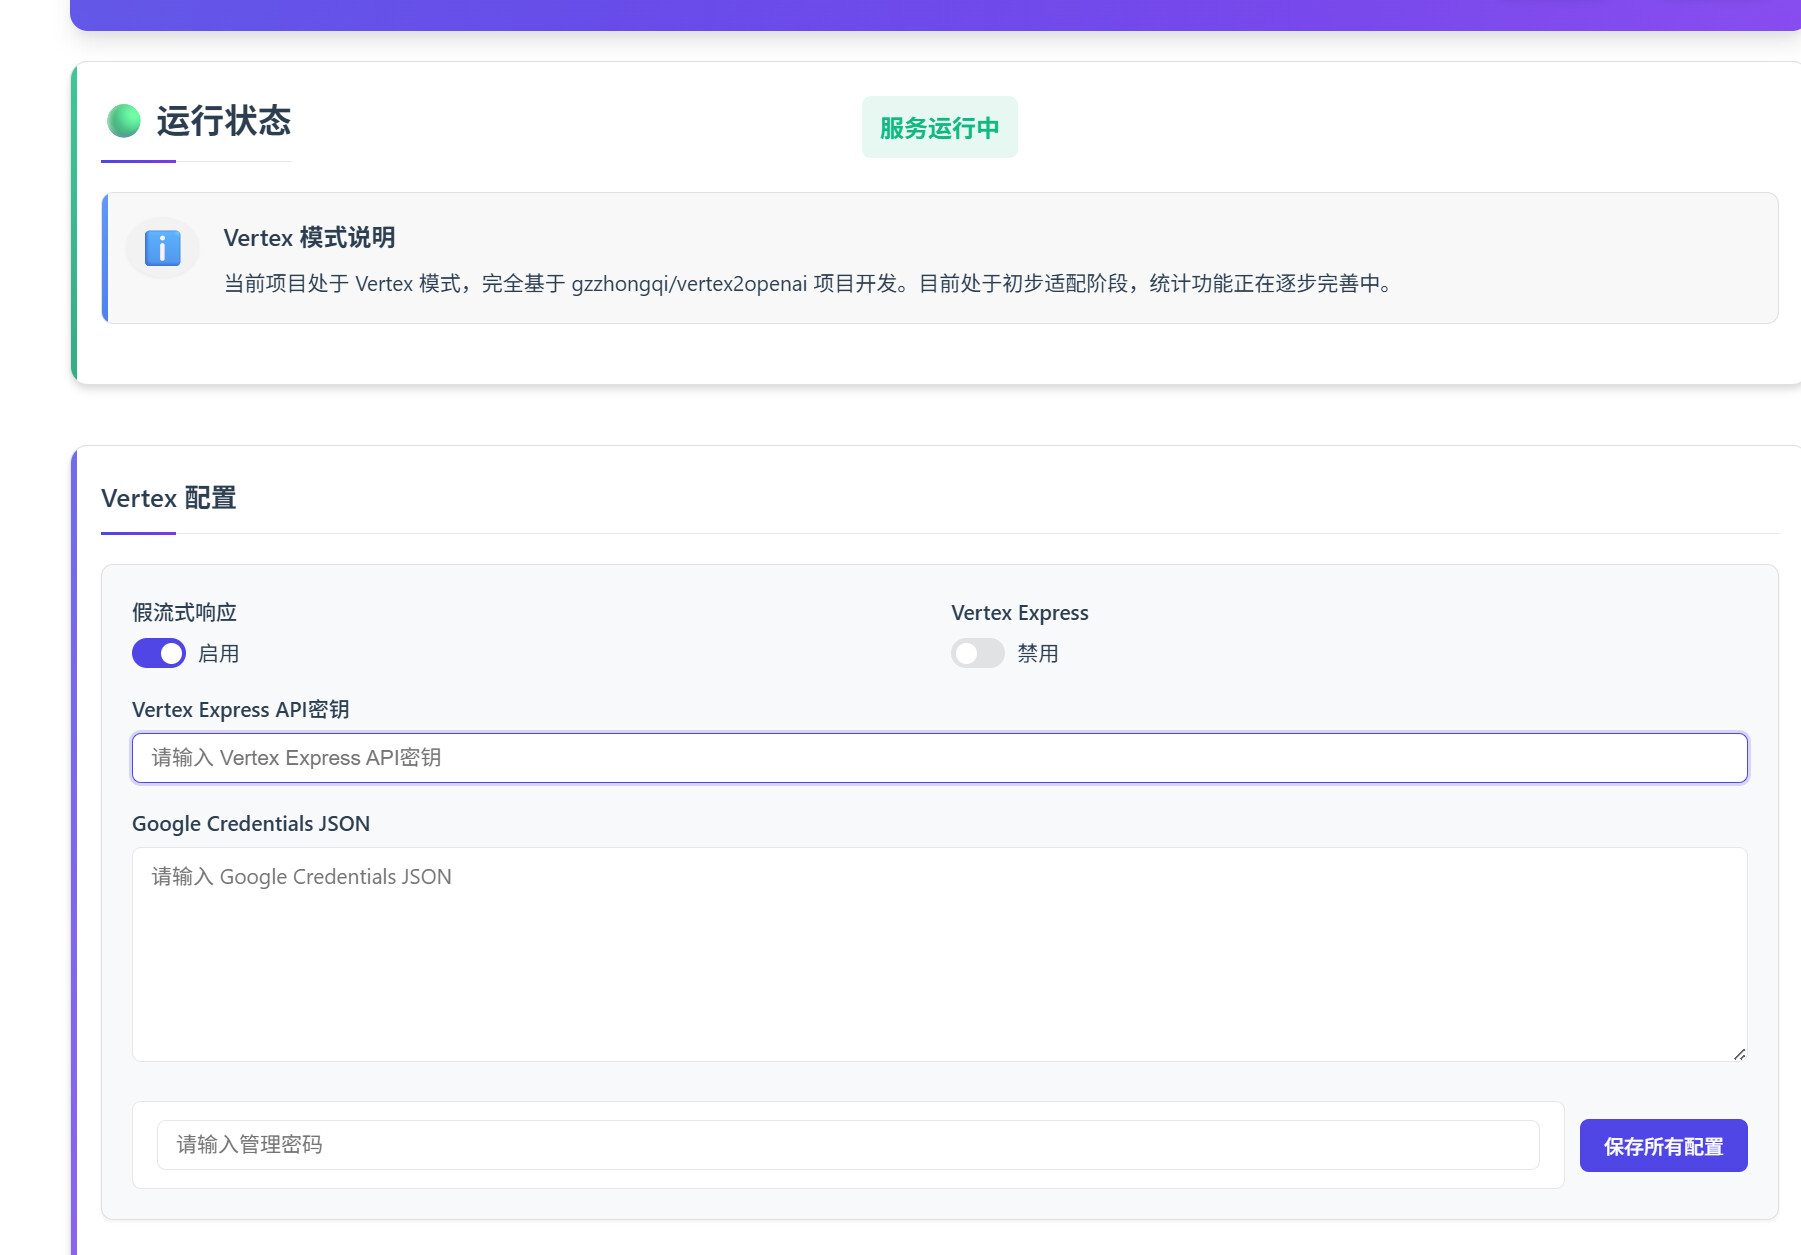Click the green running status dot
1801x1255 pixels.
coord(124,121)
